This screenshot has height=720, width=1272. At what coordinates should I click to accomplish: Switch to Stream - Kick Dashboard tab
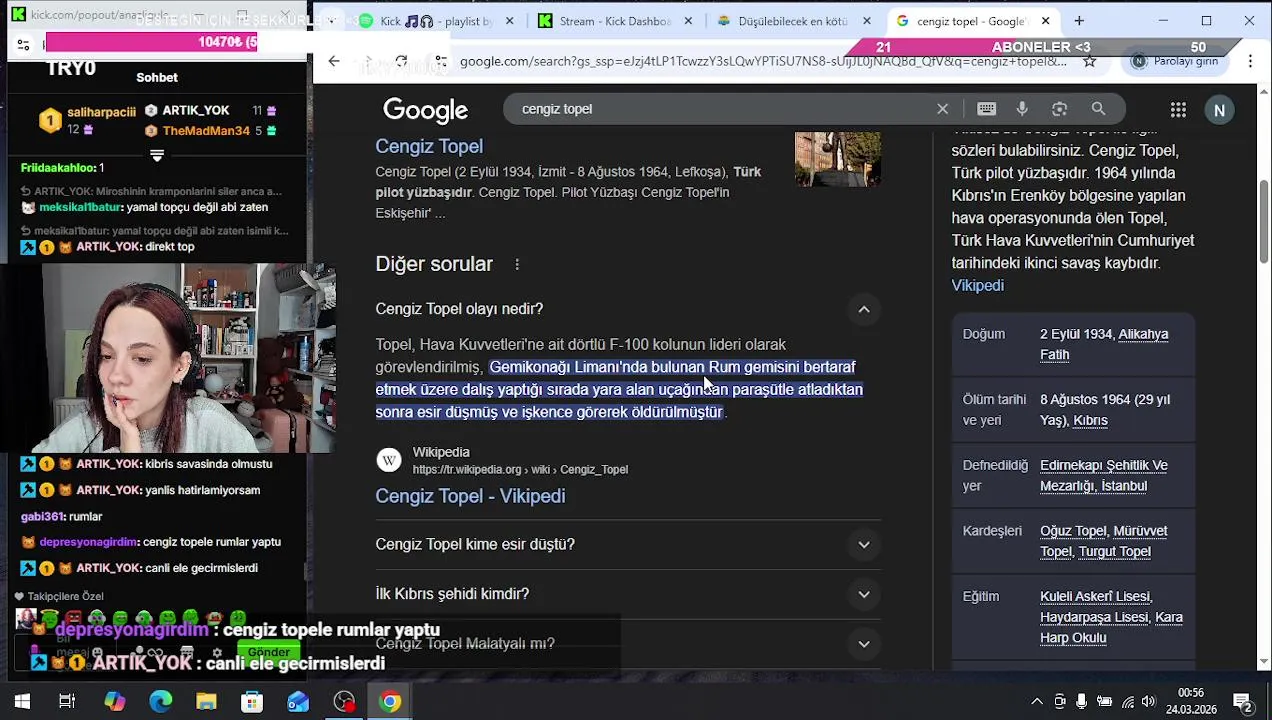click(614, 21)
